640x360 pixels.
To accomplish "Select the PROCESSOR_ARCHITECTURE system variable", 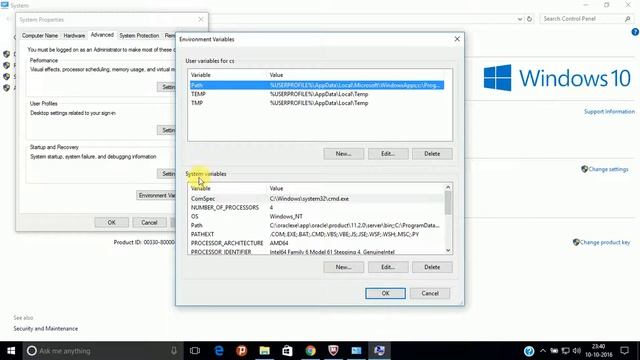I will [x=317, y=243].
